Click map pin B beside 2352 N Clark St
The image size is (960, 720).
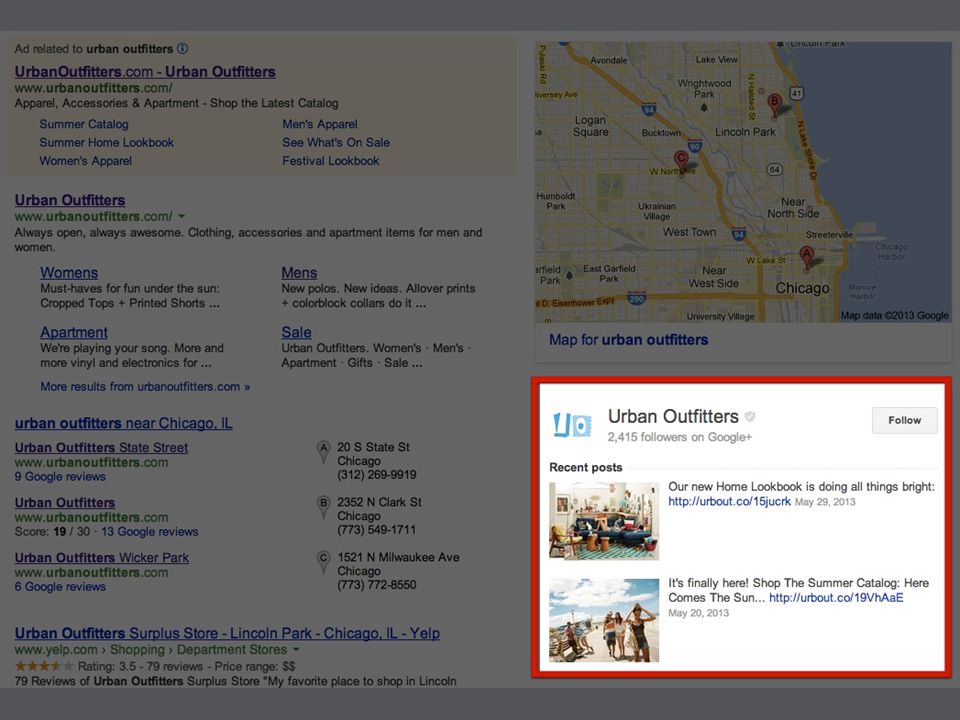coord(323,507)
